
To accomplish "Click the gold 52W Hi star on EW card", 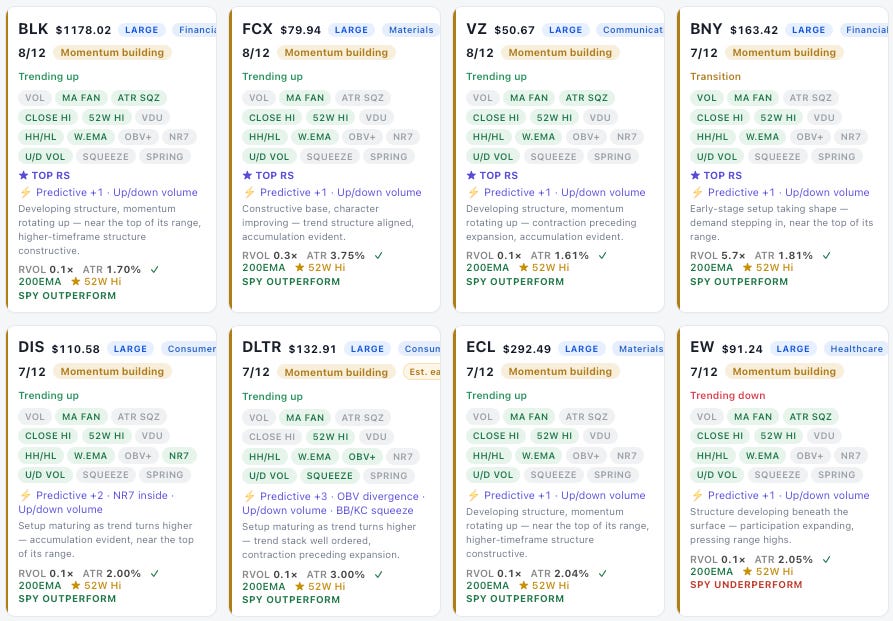I will click(747, 571).
